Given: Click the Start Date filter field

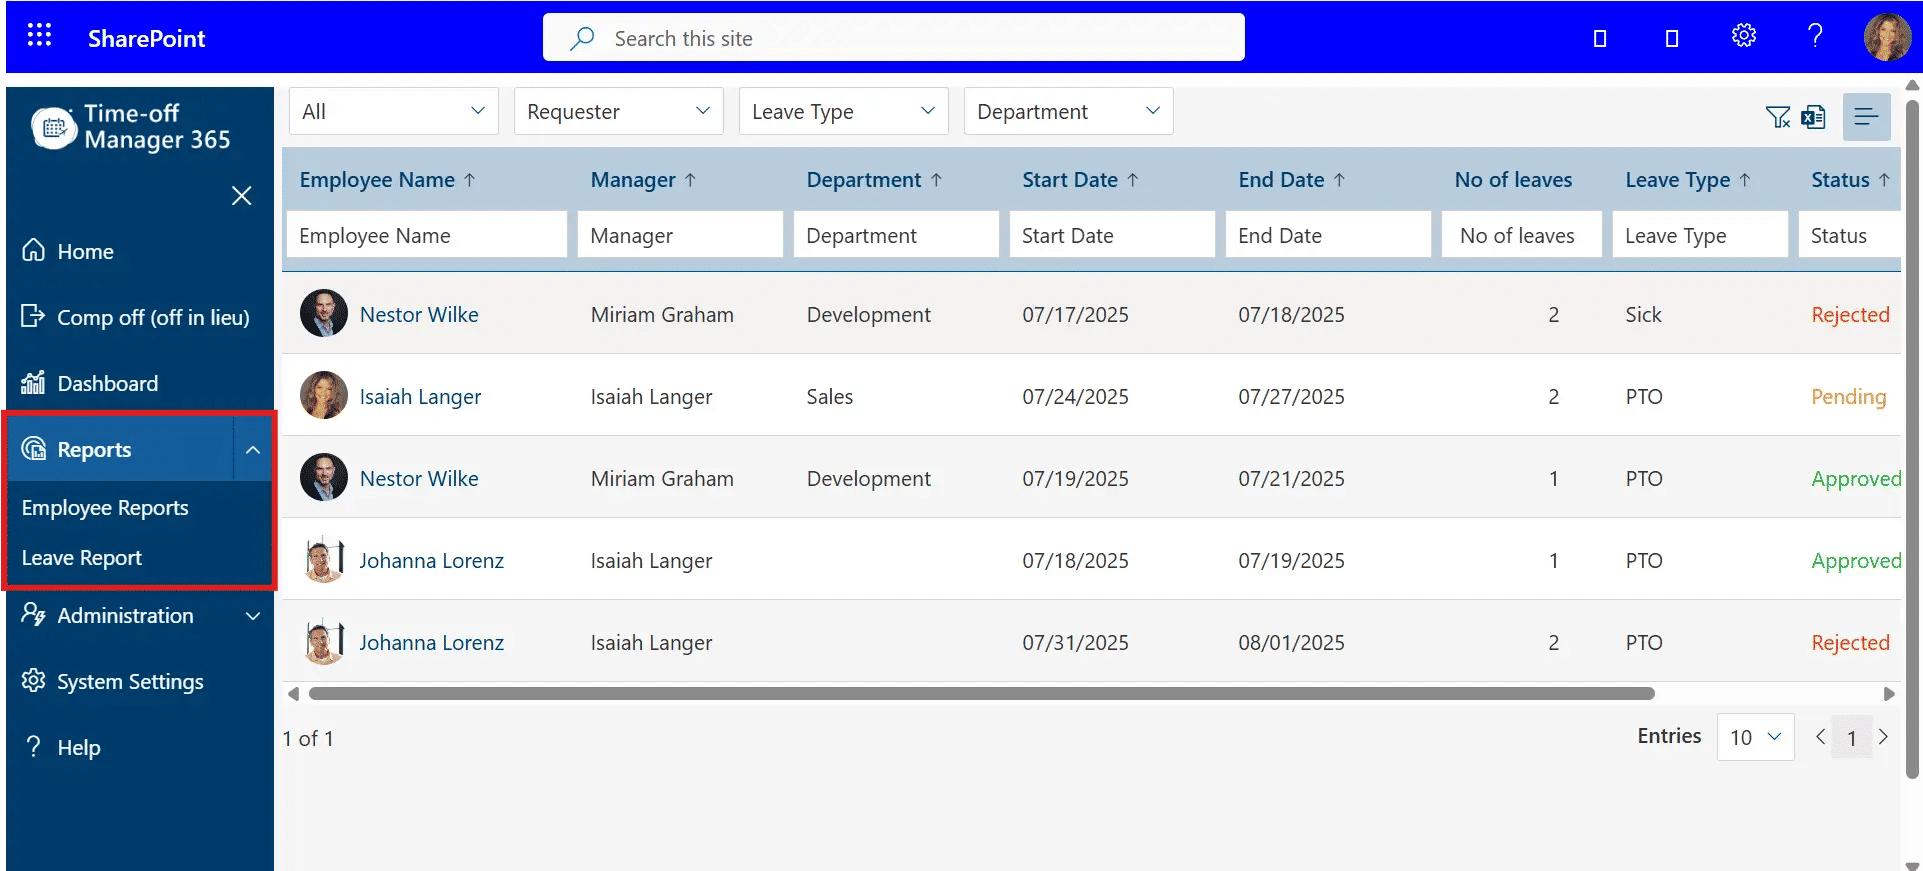Looking at the screenshot, I should click(1111, 236).
